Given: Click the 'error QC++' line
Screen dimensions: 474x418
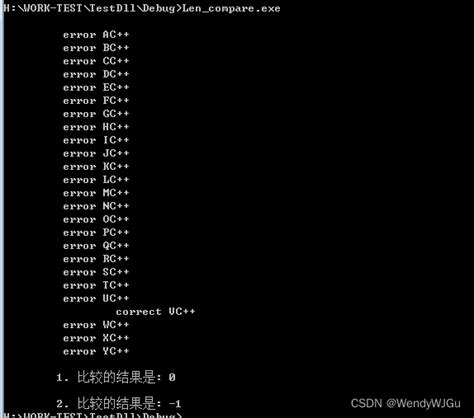Looking at the screenshot, I should pyautogui.click(x=96, y=246).
